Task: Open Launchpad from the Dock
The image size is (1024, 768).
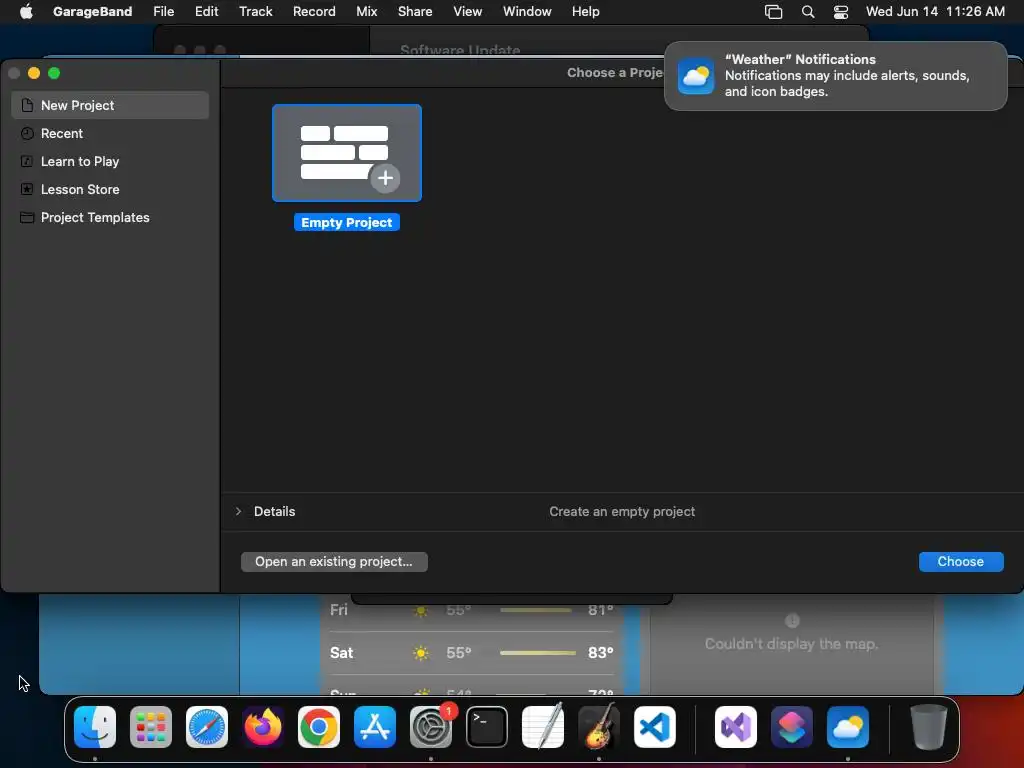Action: pyautogui.click(x=151, y=727)
